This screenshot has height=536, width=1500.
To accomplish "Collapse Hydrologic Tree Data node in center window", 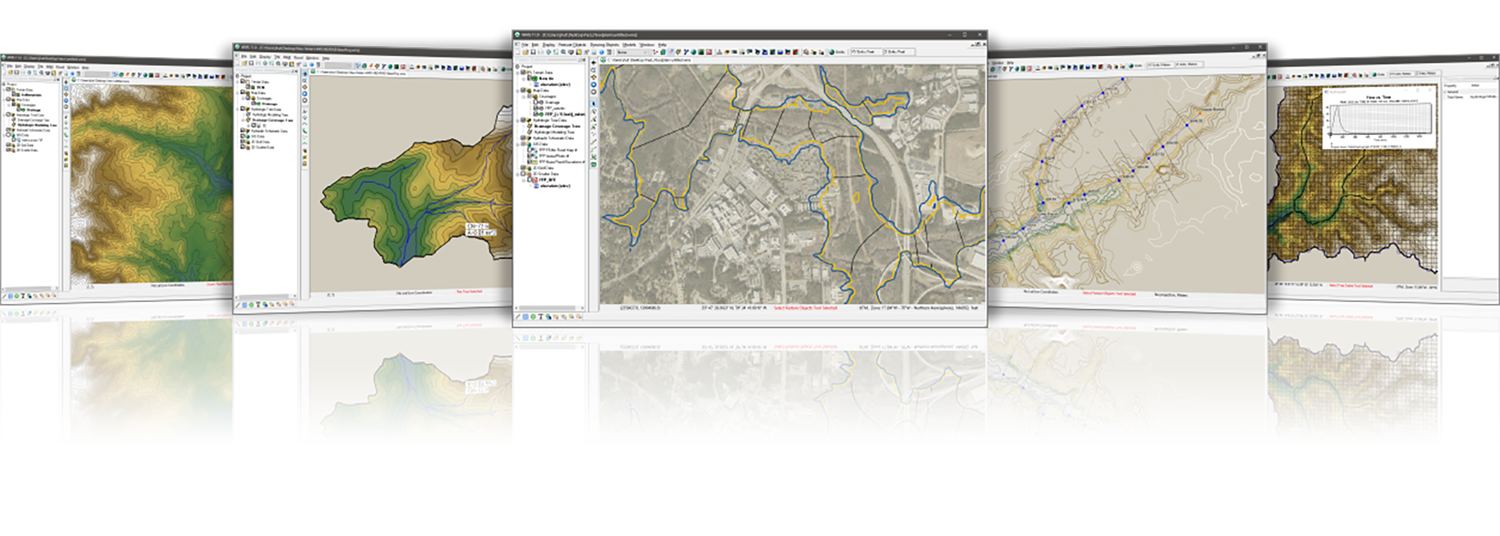I will click(517, 120).
